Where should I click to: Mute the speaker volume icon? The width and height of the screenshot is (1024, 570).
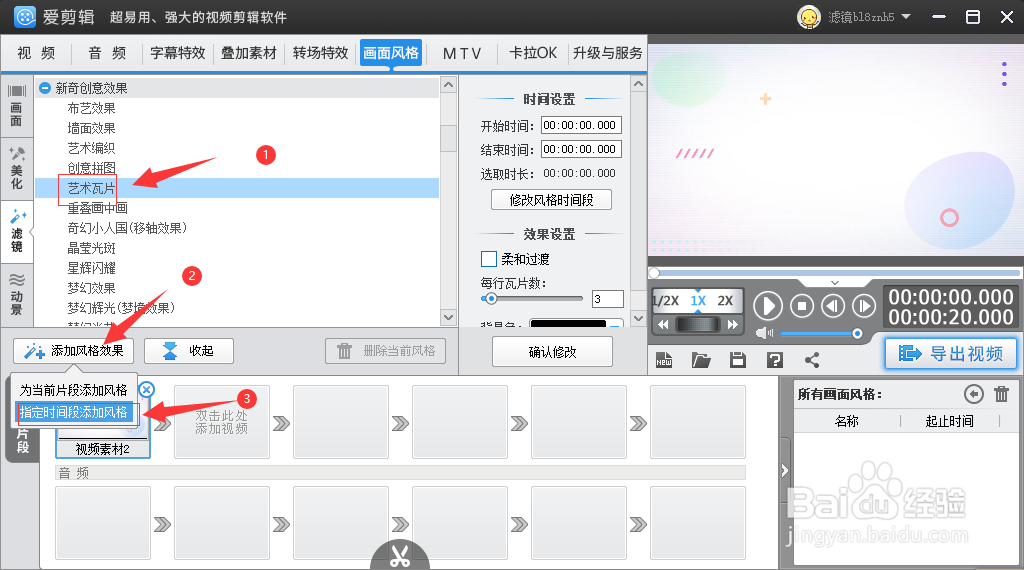pyautogui.click(x=763, y=334)
